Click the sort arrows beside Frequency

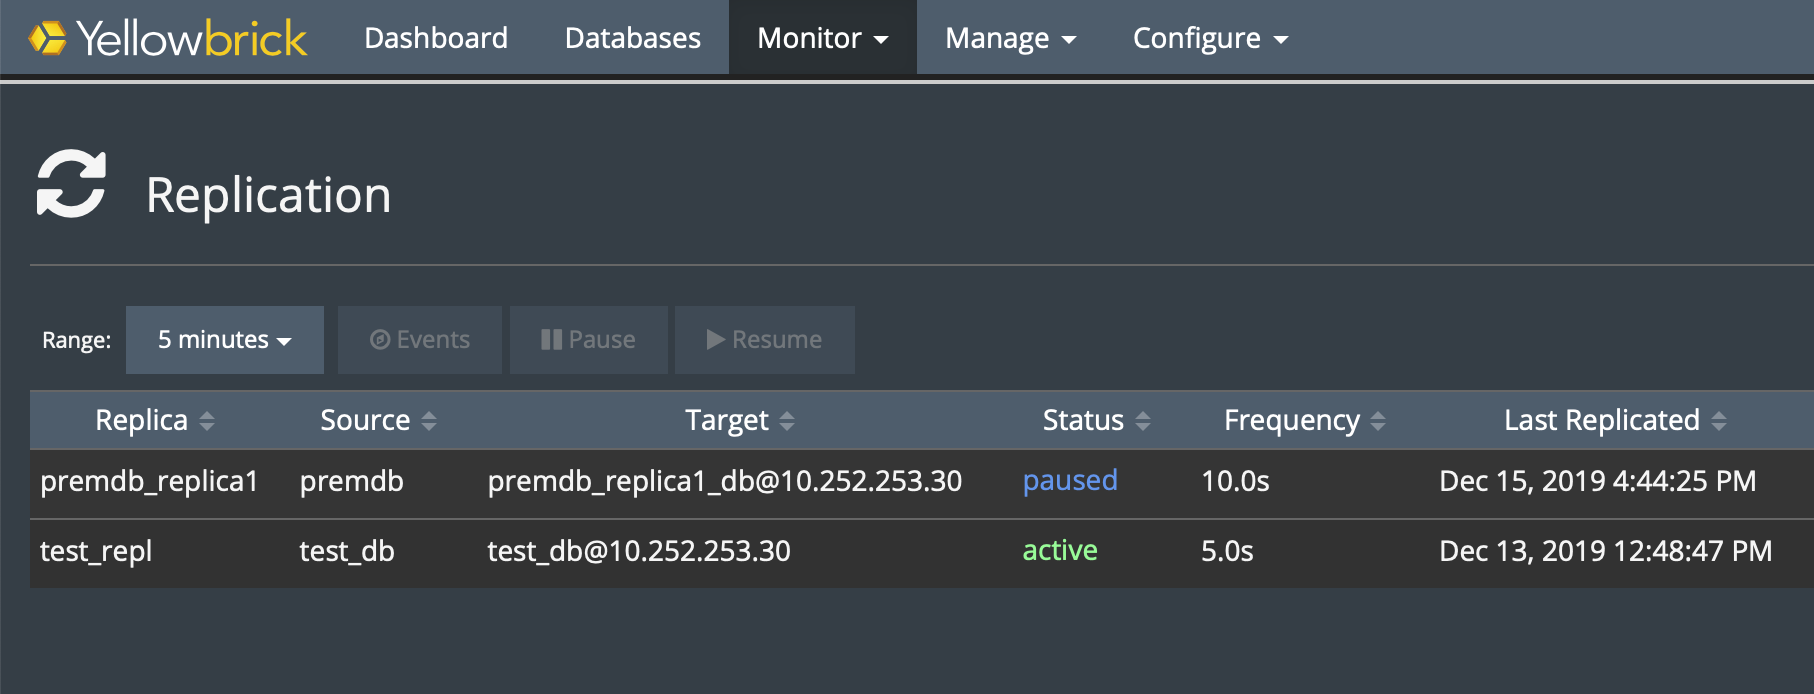point(1378,421)
